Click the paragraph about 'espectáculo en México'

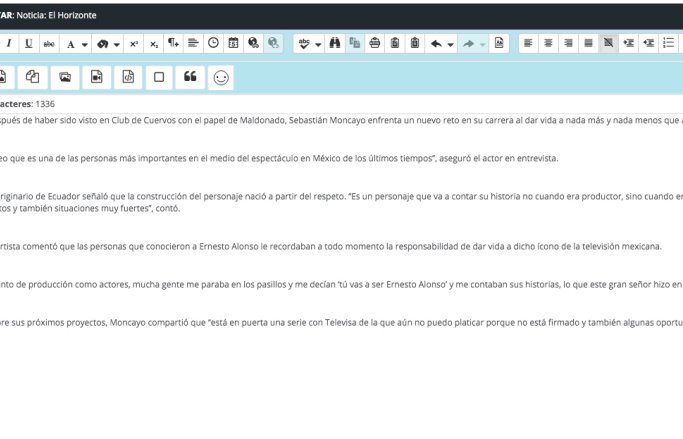279,158
